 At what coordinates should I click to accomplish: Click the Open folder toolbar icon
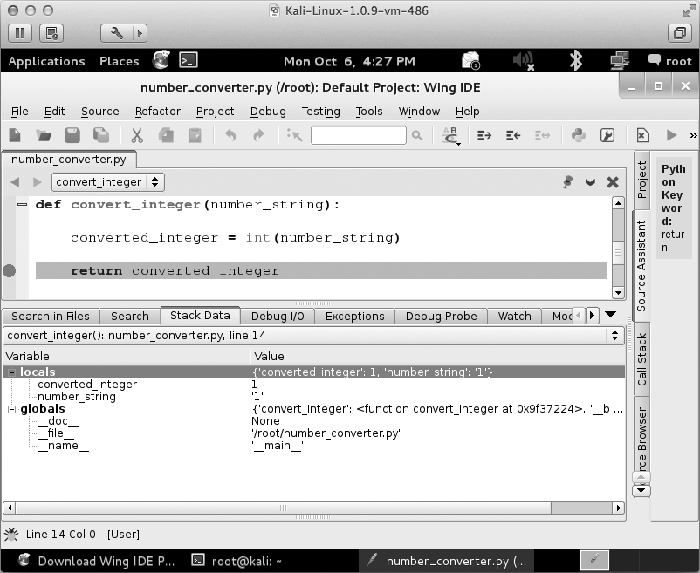44,135
